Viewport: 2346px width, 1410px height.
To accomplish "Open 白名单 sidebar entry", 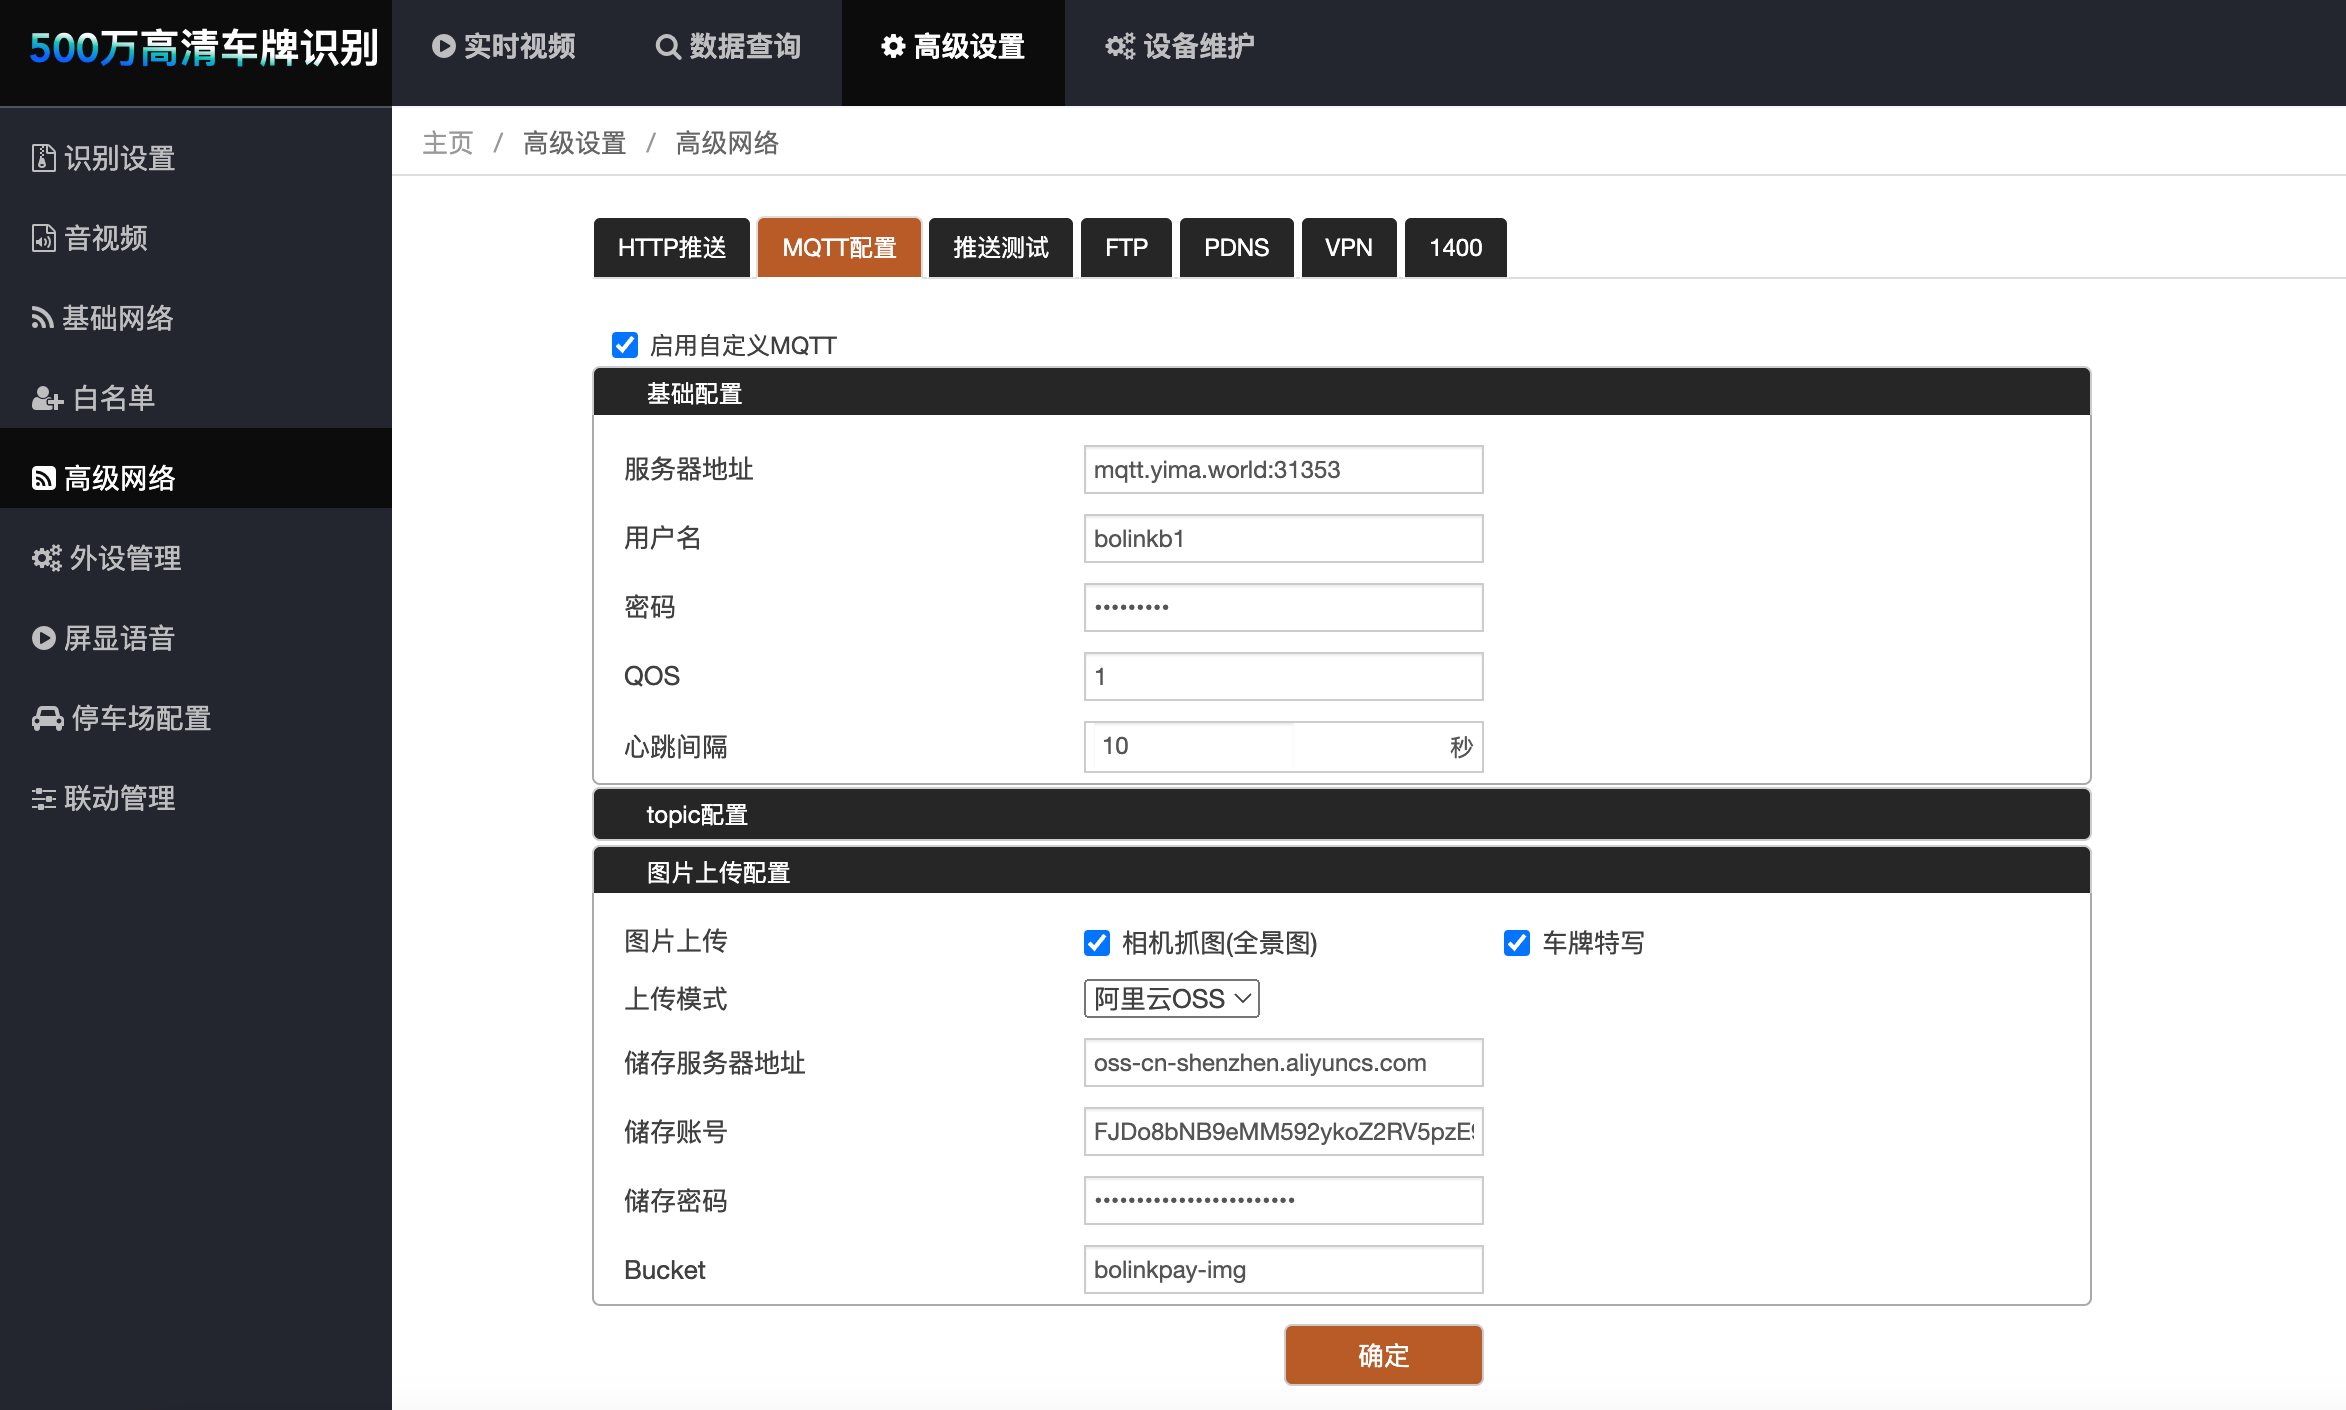I will tap(196, 398).
